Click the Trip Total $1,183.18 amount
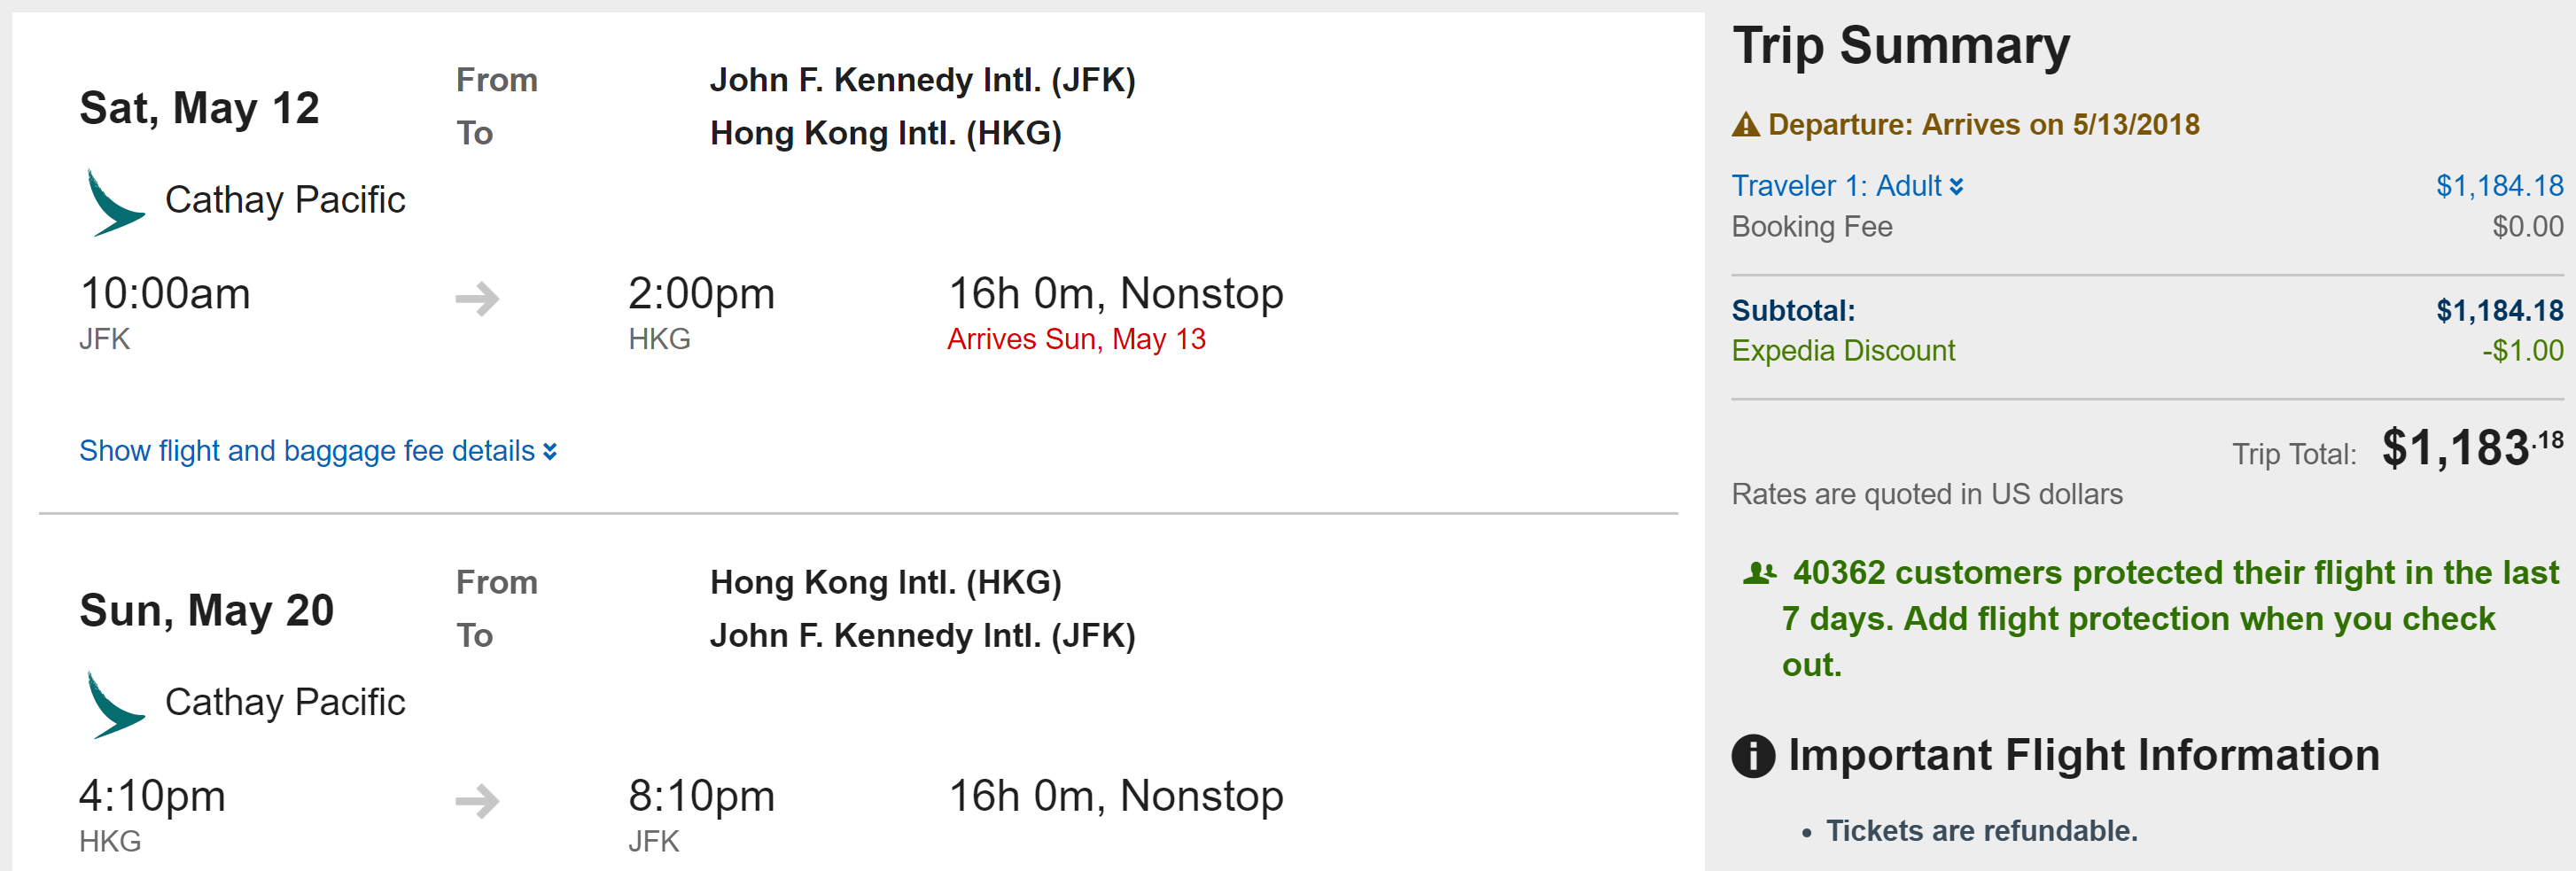The image size is (2576, 871). pos(2470,448)
